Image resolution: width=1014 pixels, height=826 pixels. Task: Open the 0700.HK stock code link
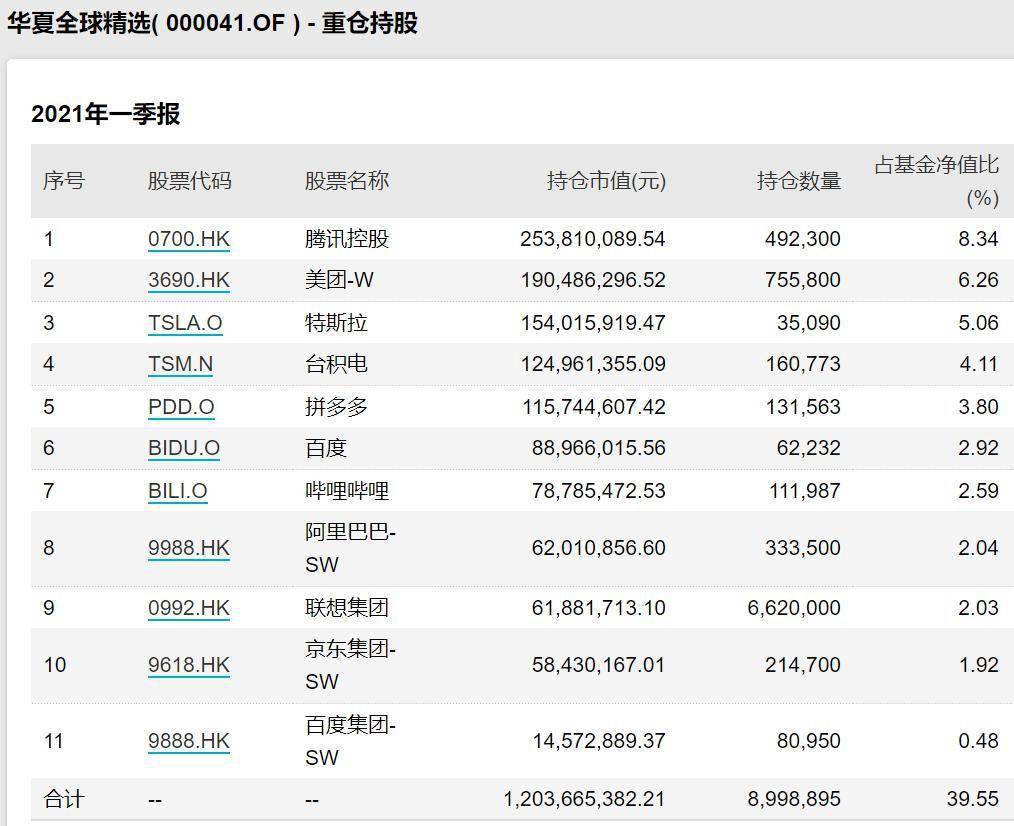tap(188, 239)
